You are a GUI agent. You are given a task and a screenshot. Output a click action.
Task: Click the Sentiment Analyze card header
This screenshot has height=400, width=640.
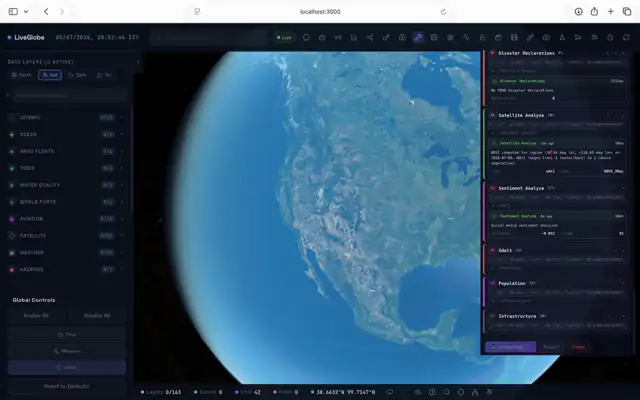[557, 188]
